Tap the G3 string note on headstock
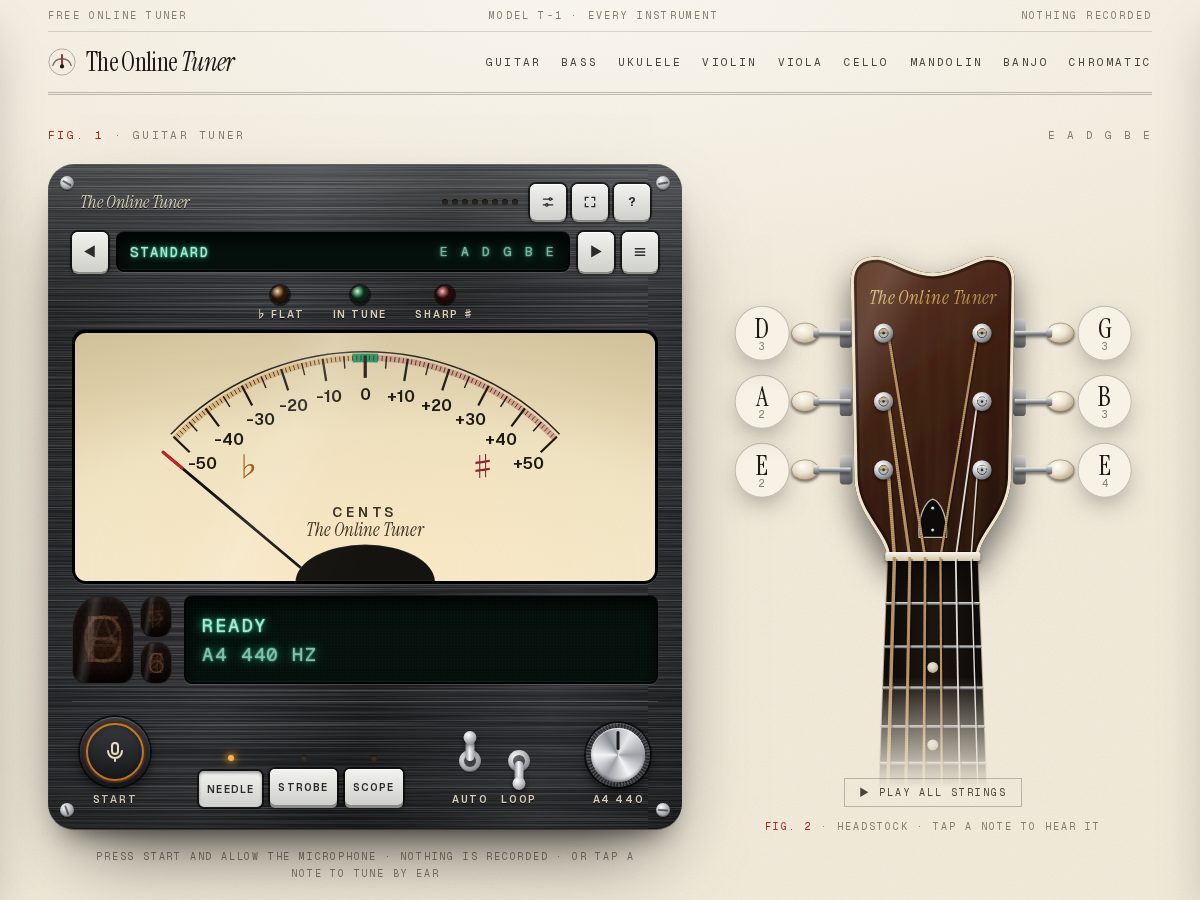The image size is (1200, 900). click(x=1104, y=333)
